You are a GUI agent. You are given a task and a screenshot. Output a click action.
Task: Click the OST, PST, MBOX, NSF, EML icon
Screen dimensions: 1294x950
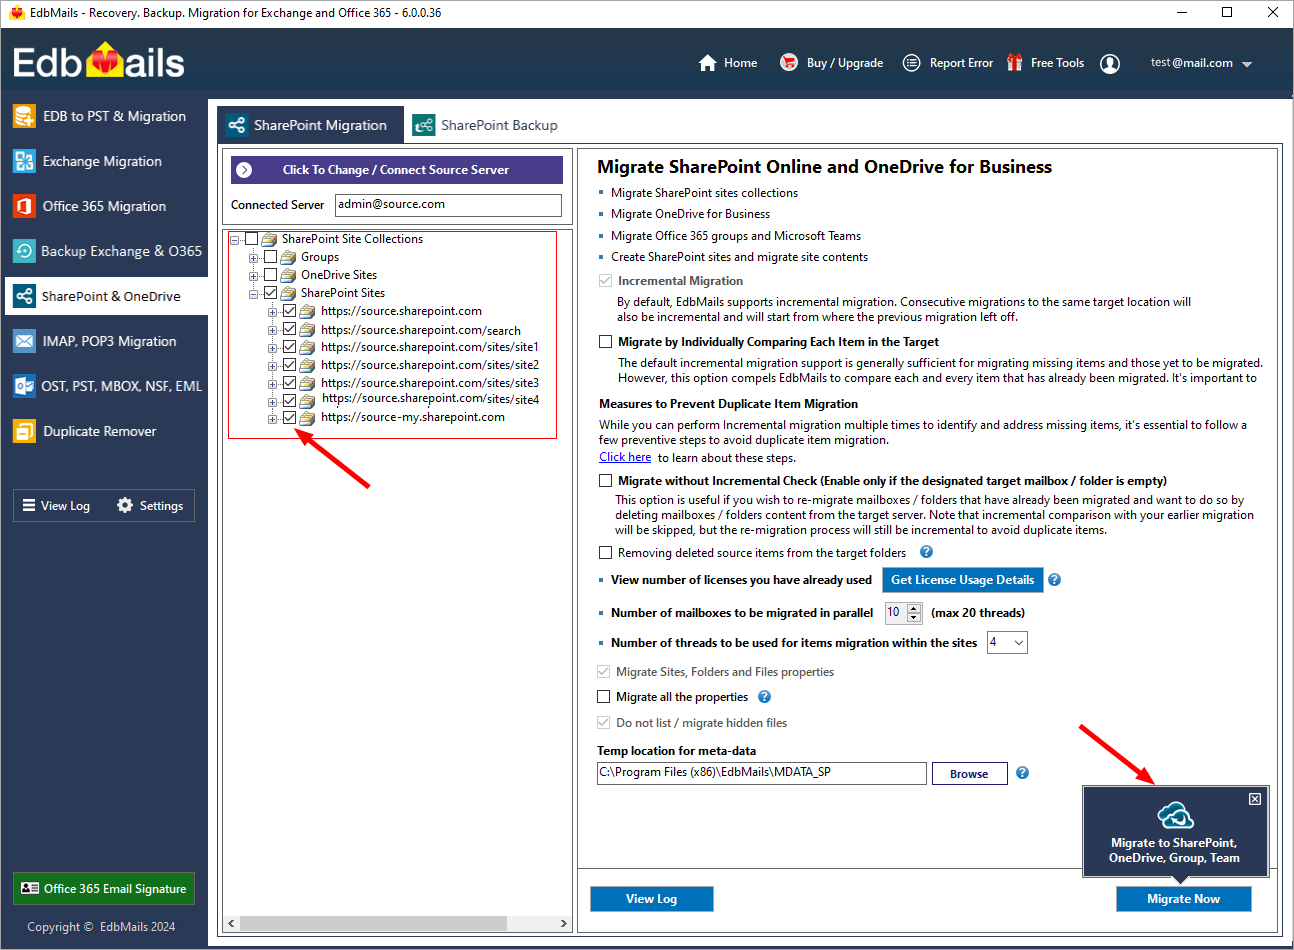click(x=24, y=386)
